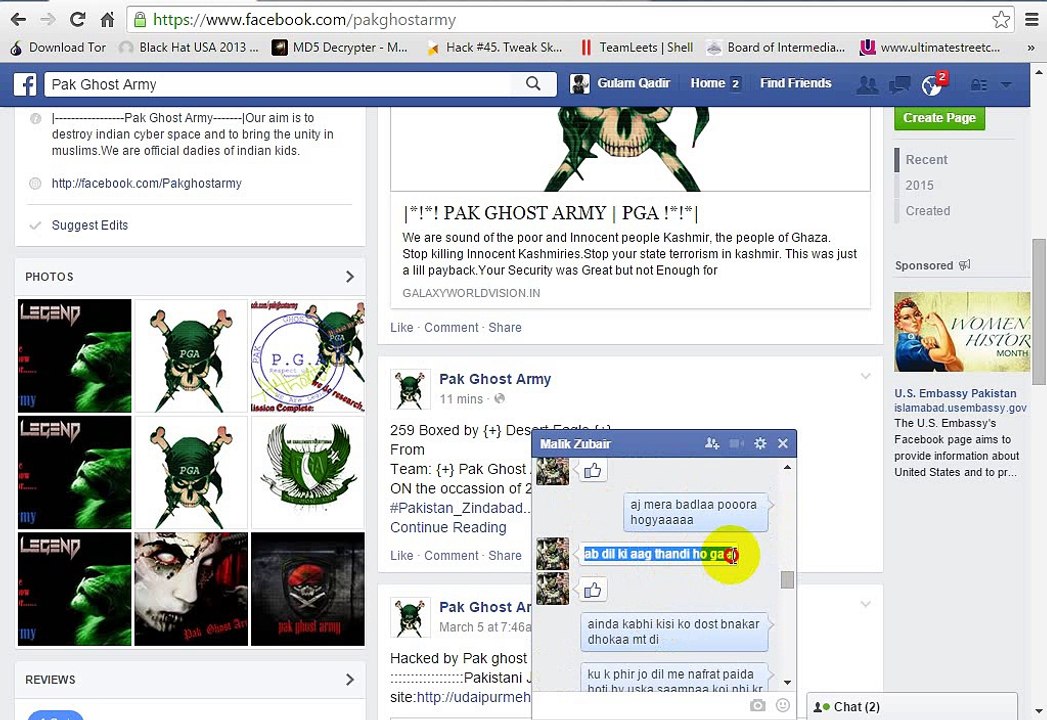Open the privacy shortcuts icon
The width and height of the screenshot is (1047, 720).
point(979,85)
